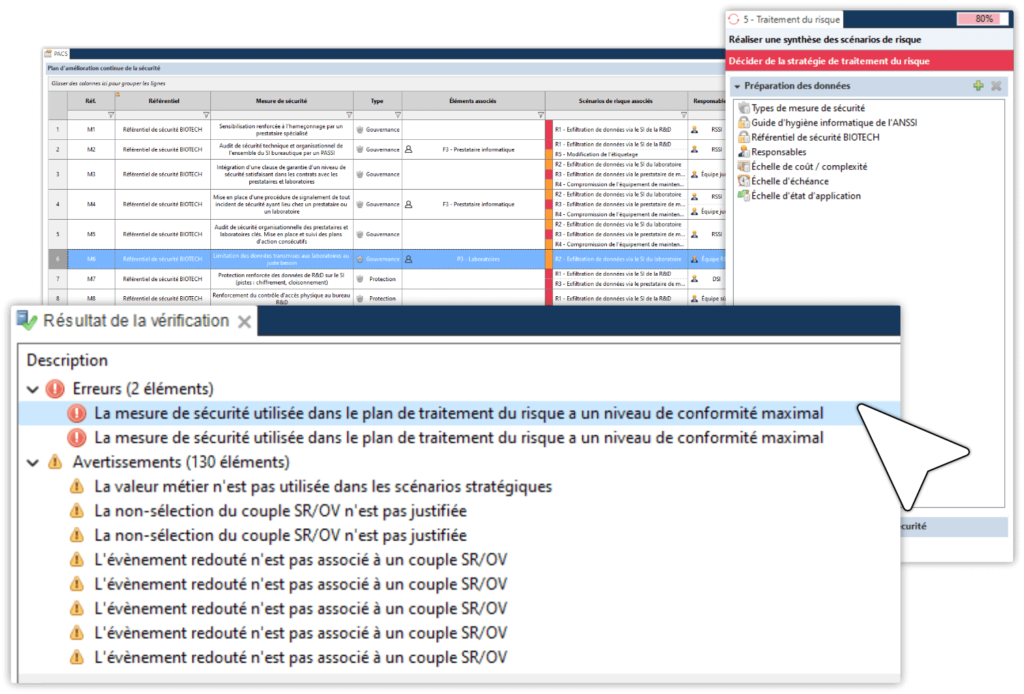This screenshot has height=694, width=1024.
Task: Click the green checkmark icon on the verification tab
Action: 27,322
